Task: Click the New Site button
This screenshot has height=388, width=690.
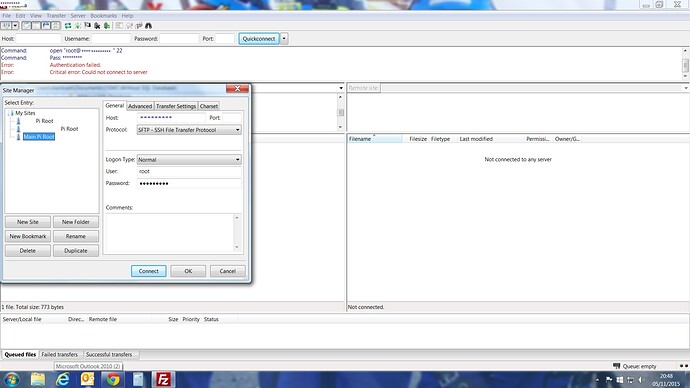Action: 28,222
